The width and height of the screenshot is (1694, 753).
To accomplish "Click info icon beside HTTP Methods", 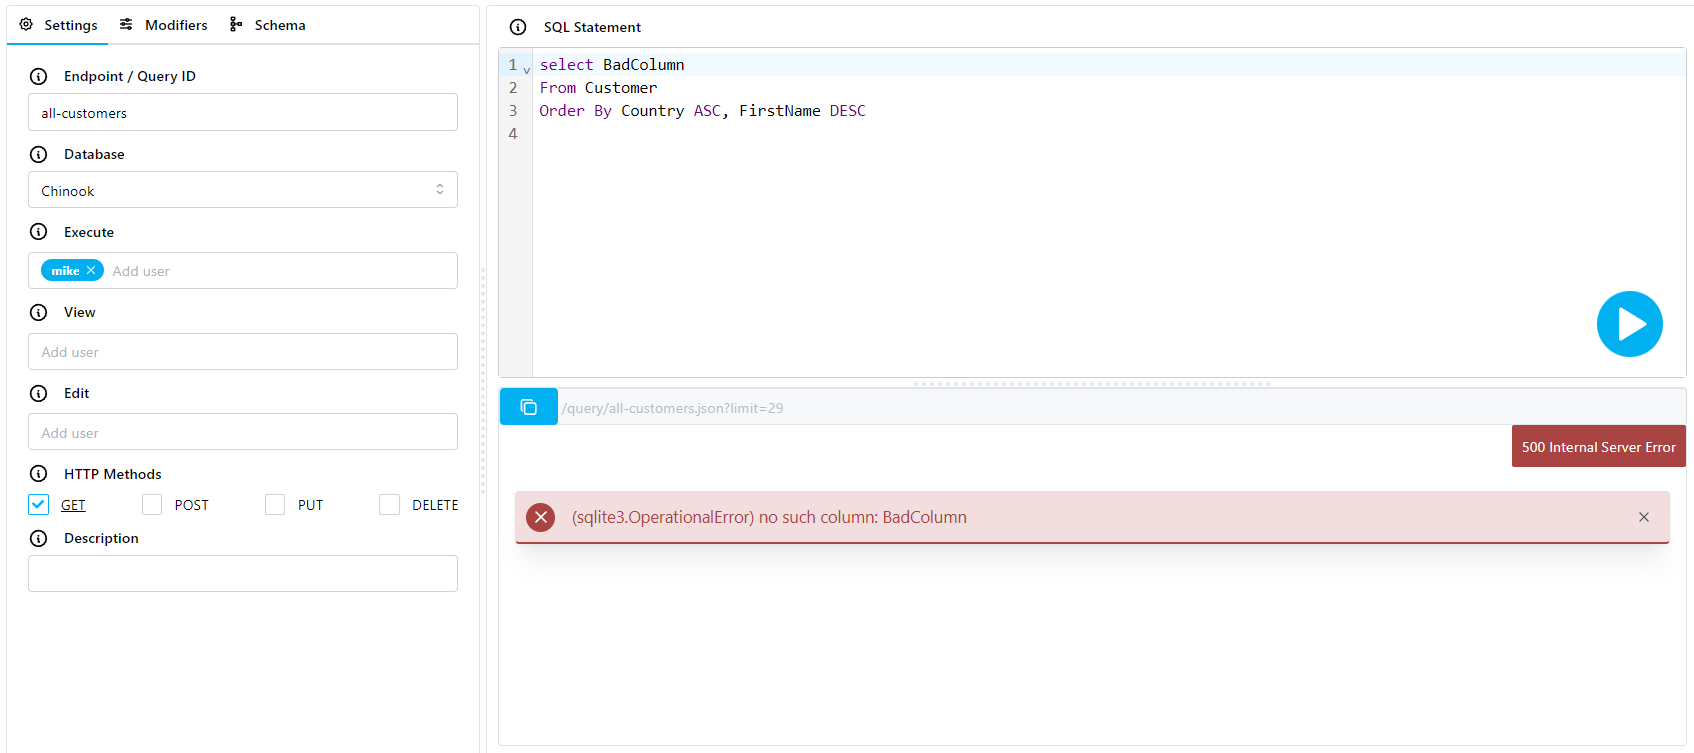I will tap(39, 474).
